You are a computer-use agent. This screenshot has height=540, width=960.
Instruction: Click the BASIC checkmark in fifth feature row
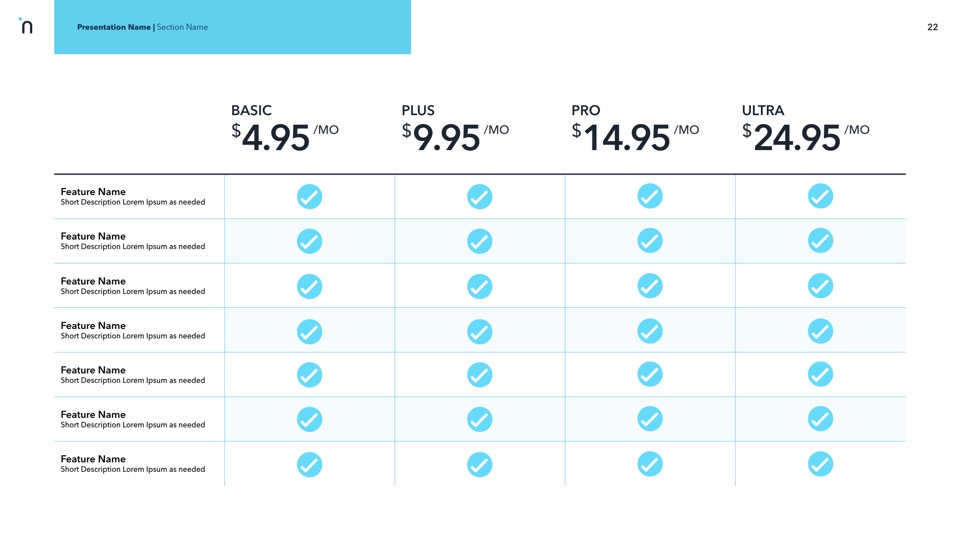pyautogui.click(x=310, y=375)
